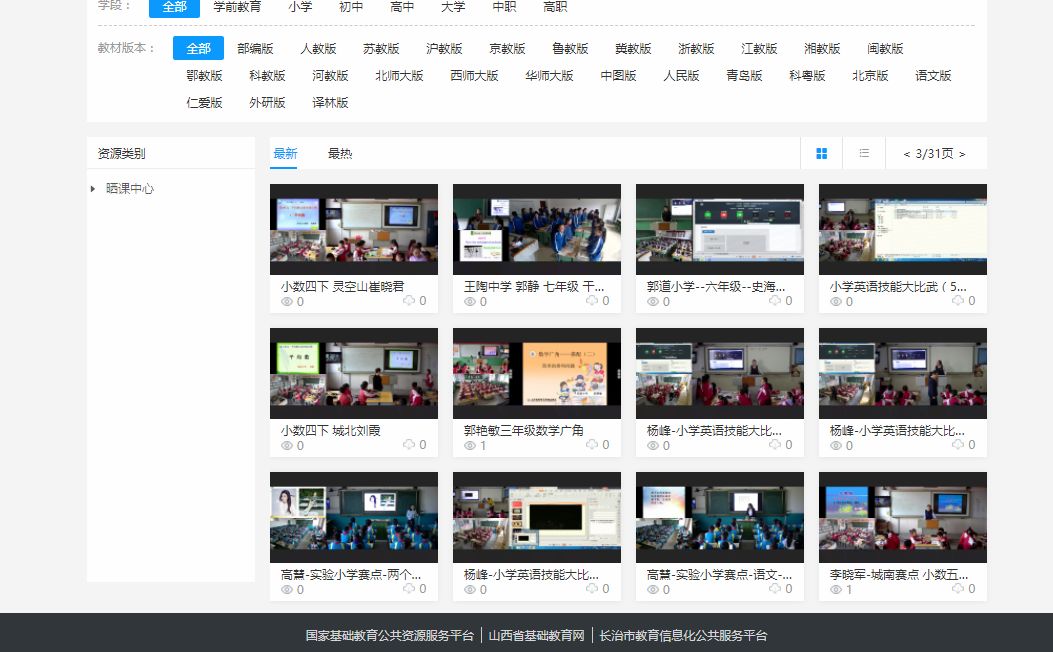Click eye icon under 李晓军-城南赛点 小数五
Viewport: 1053px width, 652px height.
836,590
